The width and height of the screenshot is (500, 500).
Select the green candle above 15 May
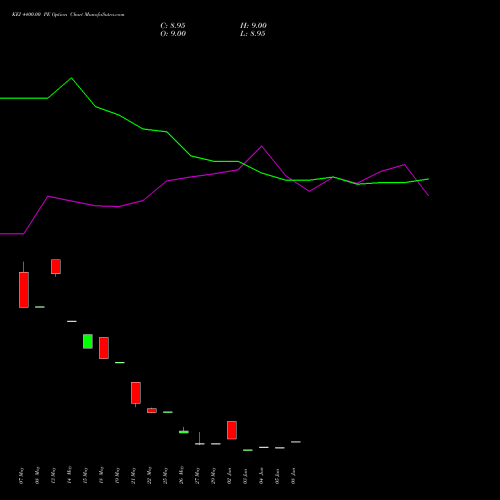click(x=88, y=341)
